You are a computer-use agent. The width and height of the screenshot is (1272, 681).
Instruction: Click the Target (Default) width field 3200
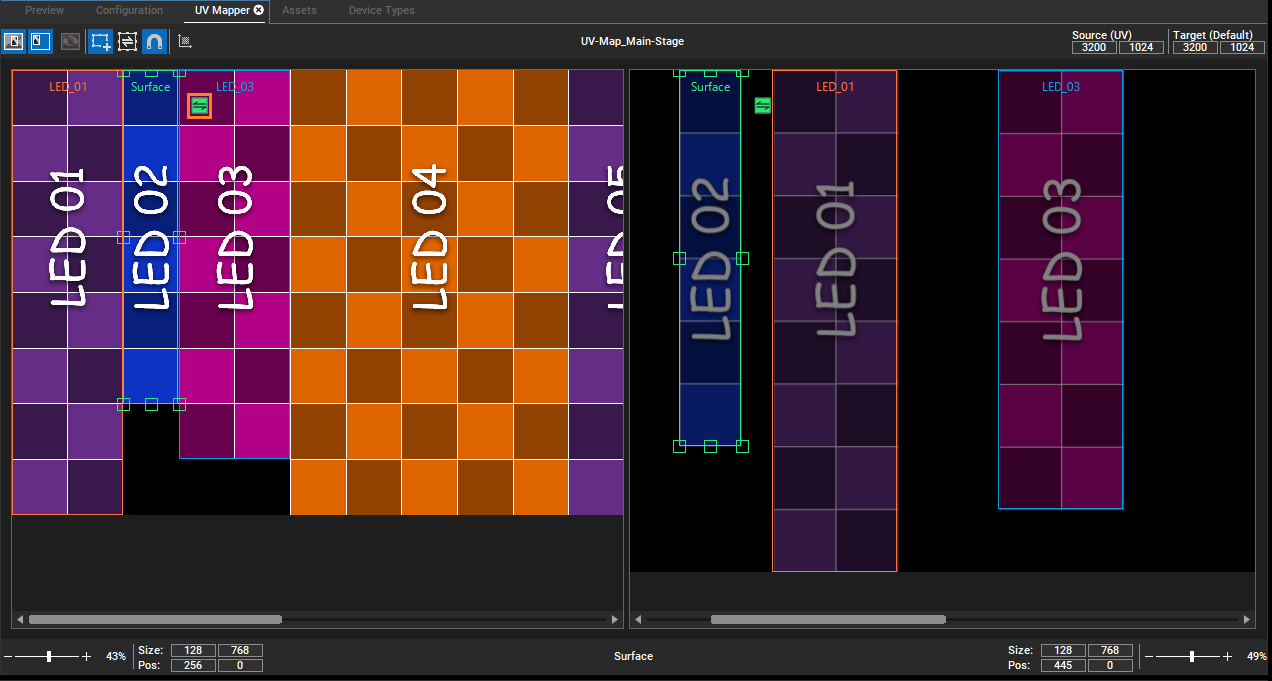pyautogui.click(x=1195, y=47)
